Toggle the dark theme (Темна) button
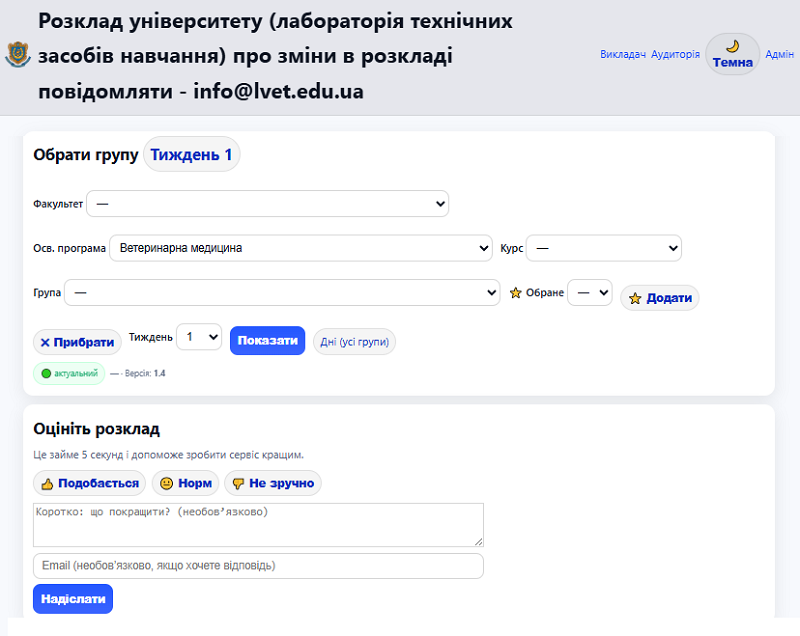This screenshot has width=800, height=636. 732,55
